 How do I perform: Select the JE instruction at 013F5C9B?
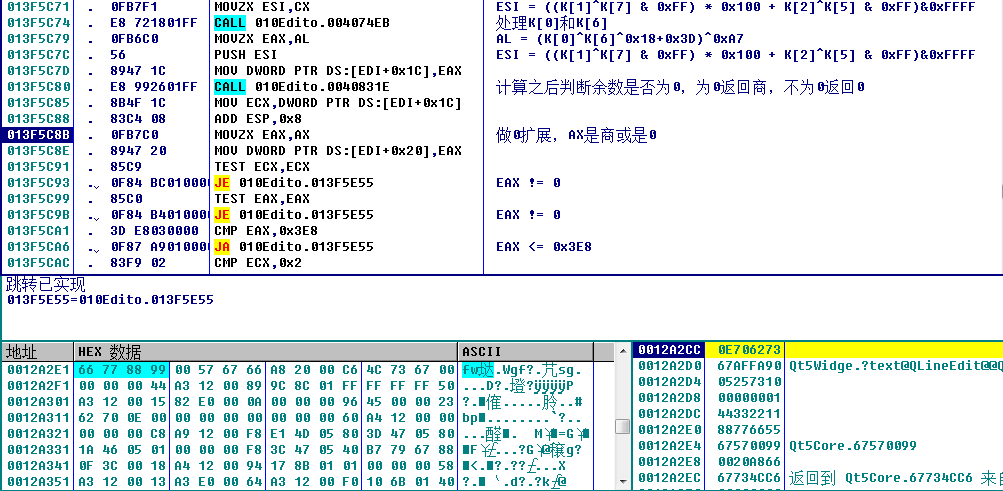pyautogui.click(x=294, y=215)
